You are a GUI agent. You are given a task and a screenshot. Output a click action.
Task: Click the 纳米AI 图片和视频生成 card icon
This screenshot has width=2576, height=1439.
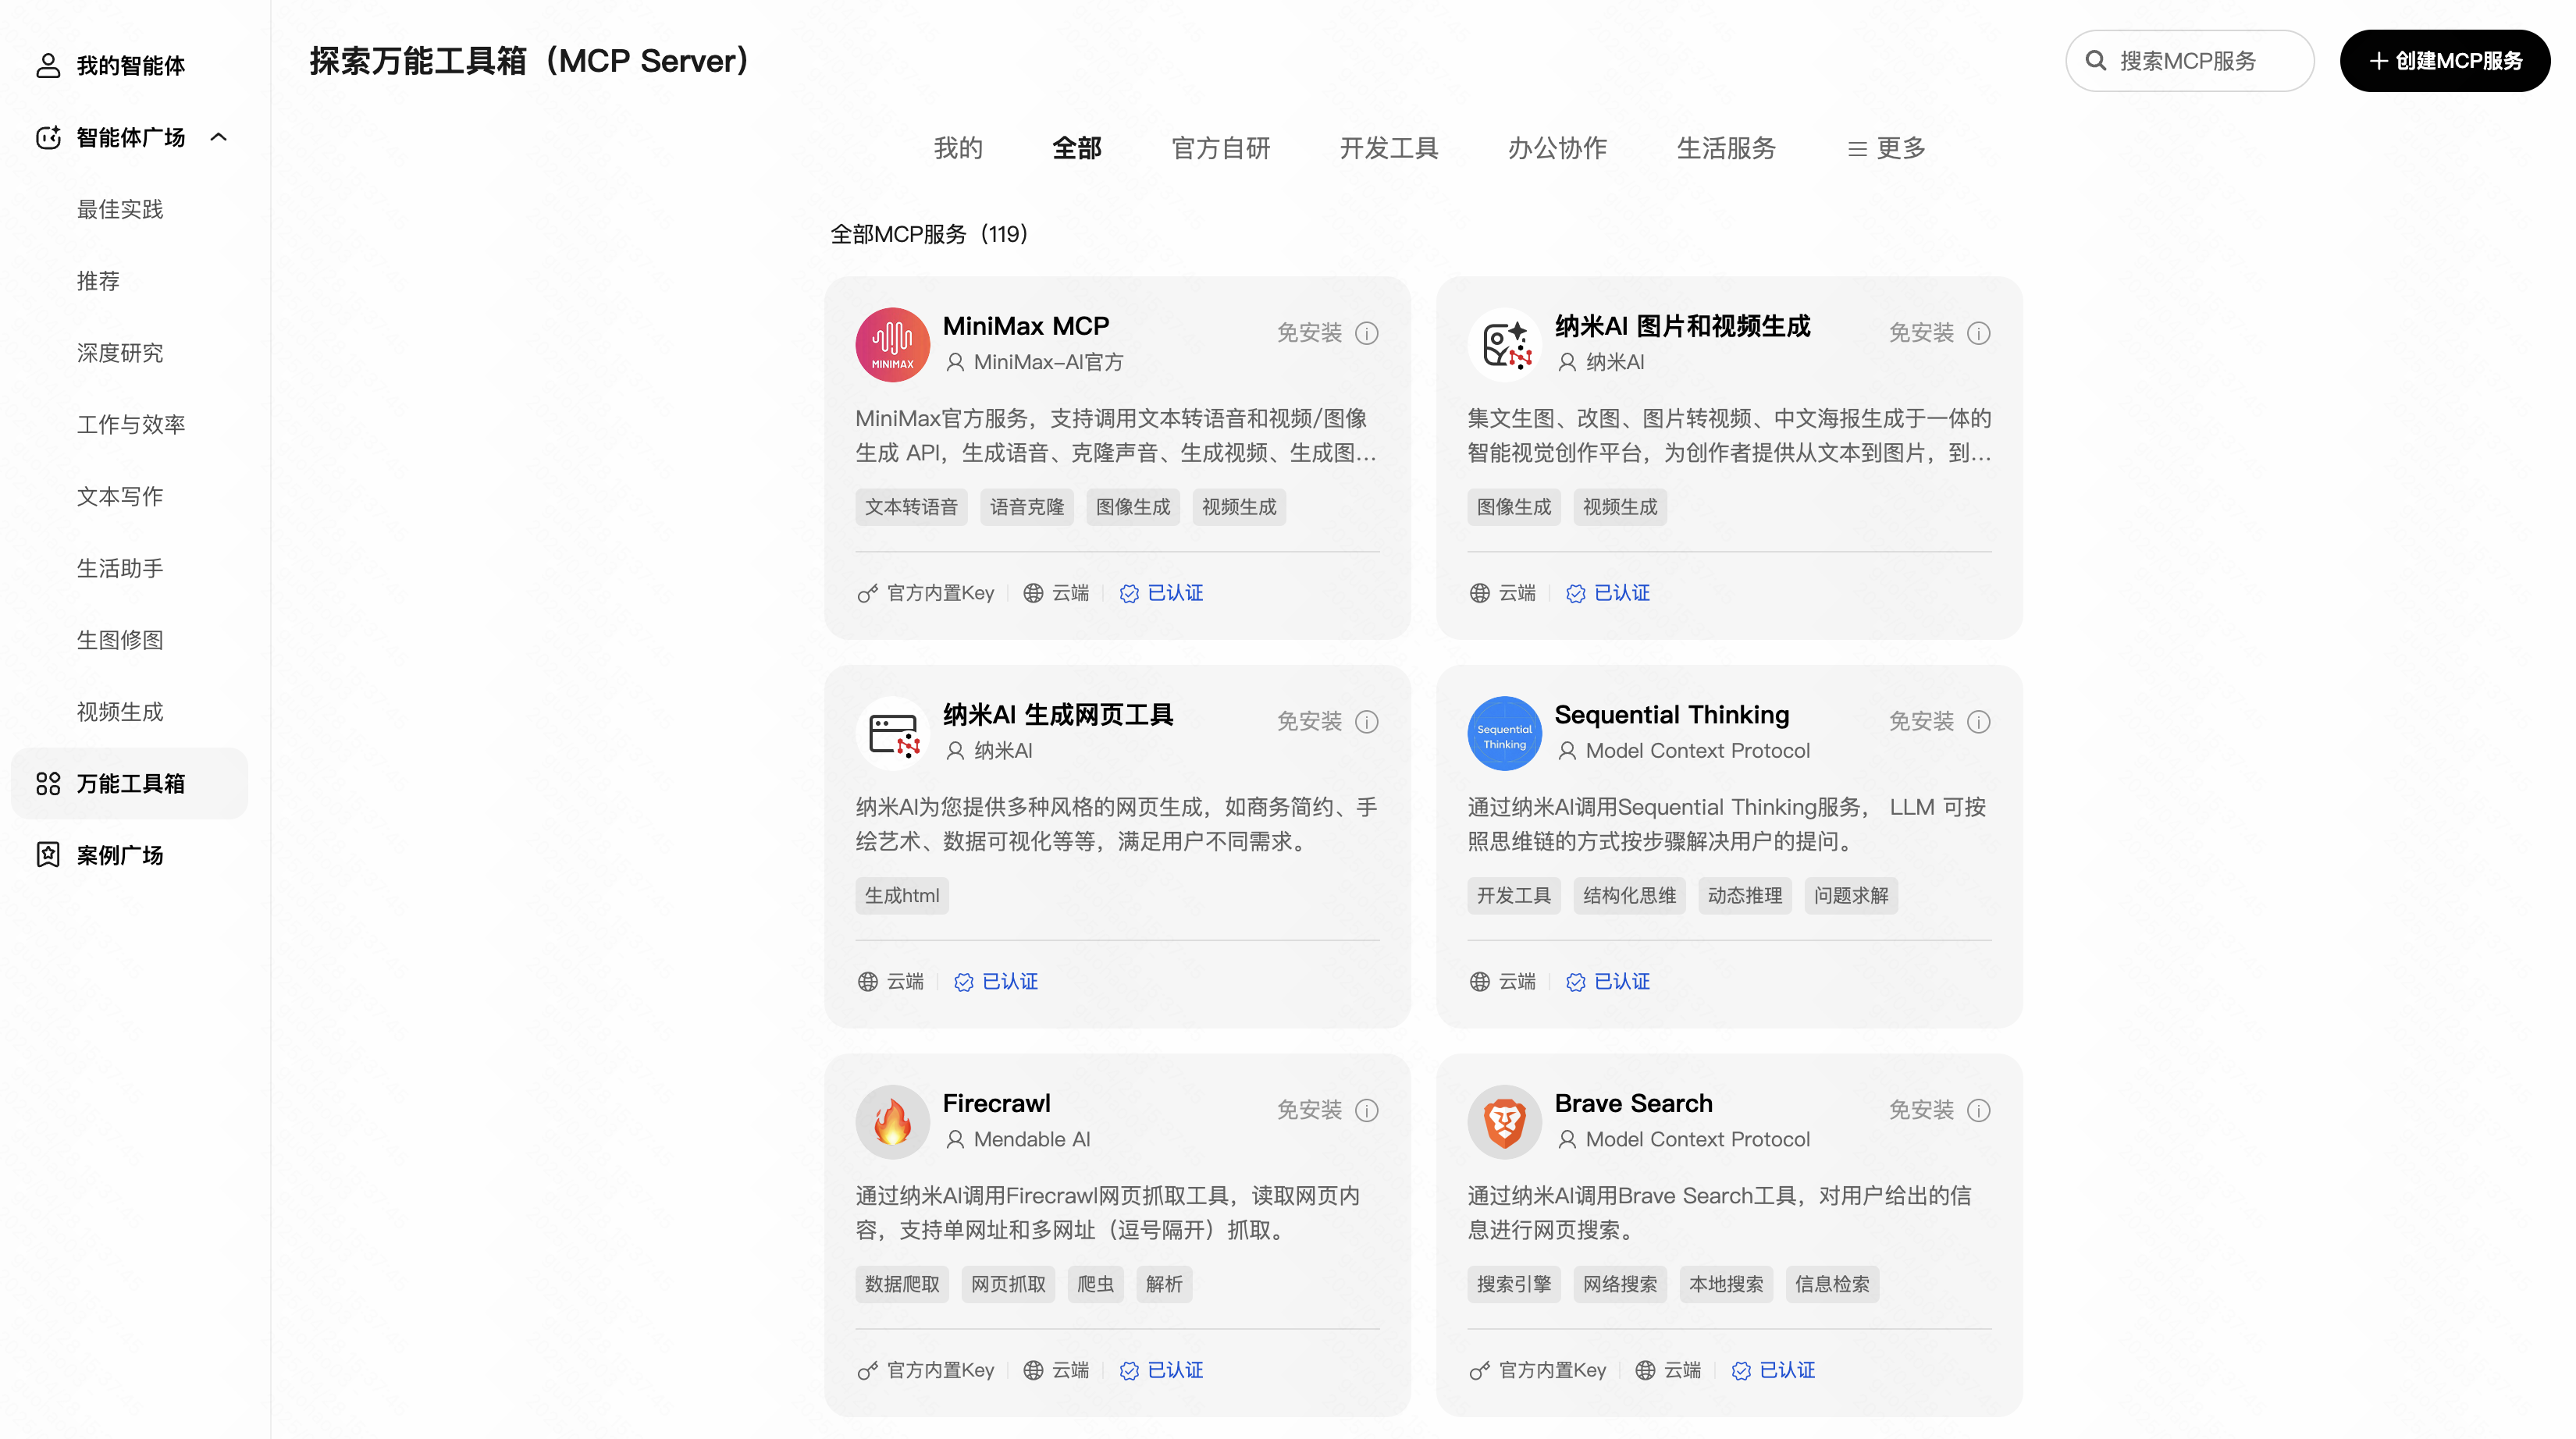click(x=1504, y=344)
